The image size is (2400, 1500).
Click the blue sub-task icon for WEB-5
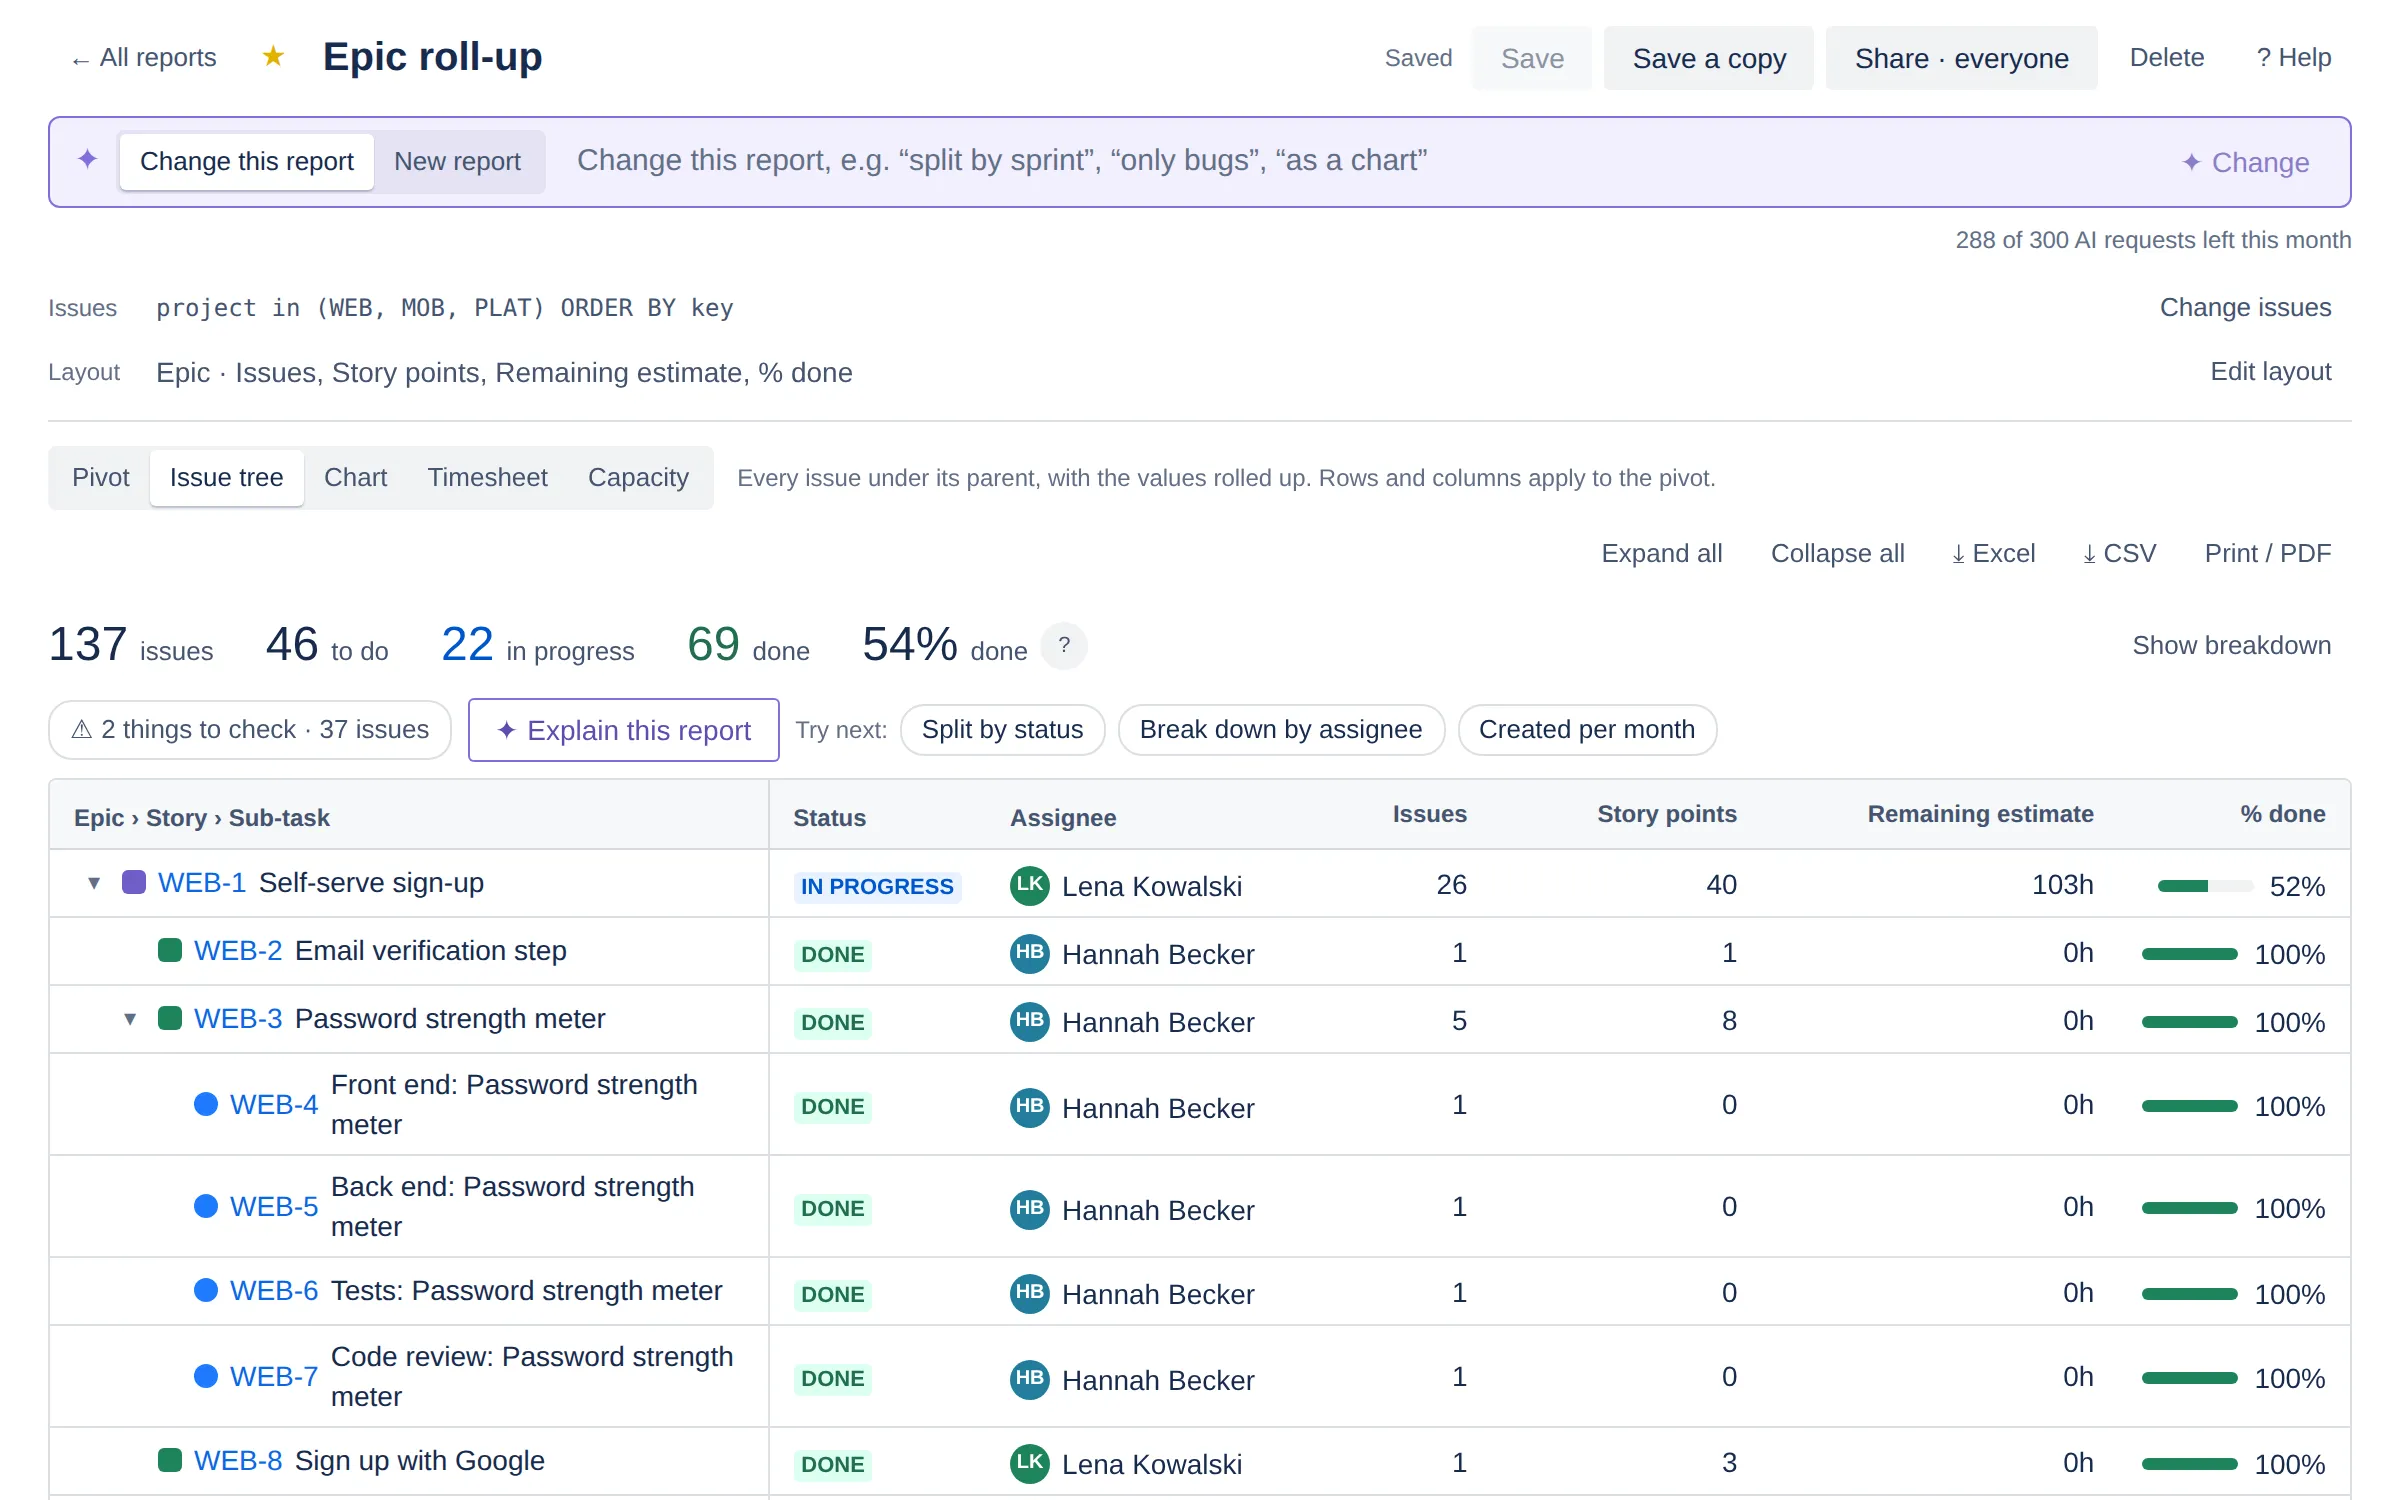[x=206, y=1206]
